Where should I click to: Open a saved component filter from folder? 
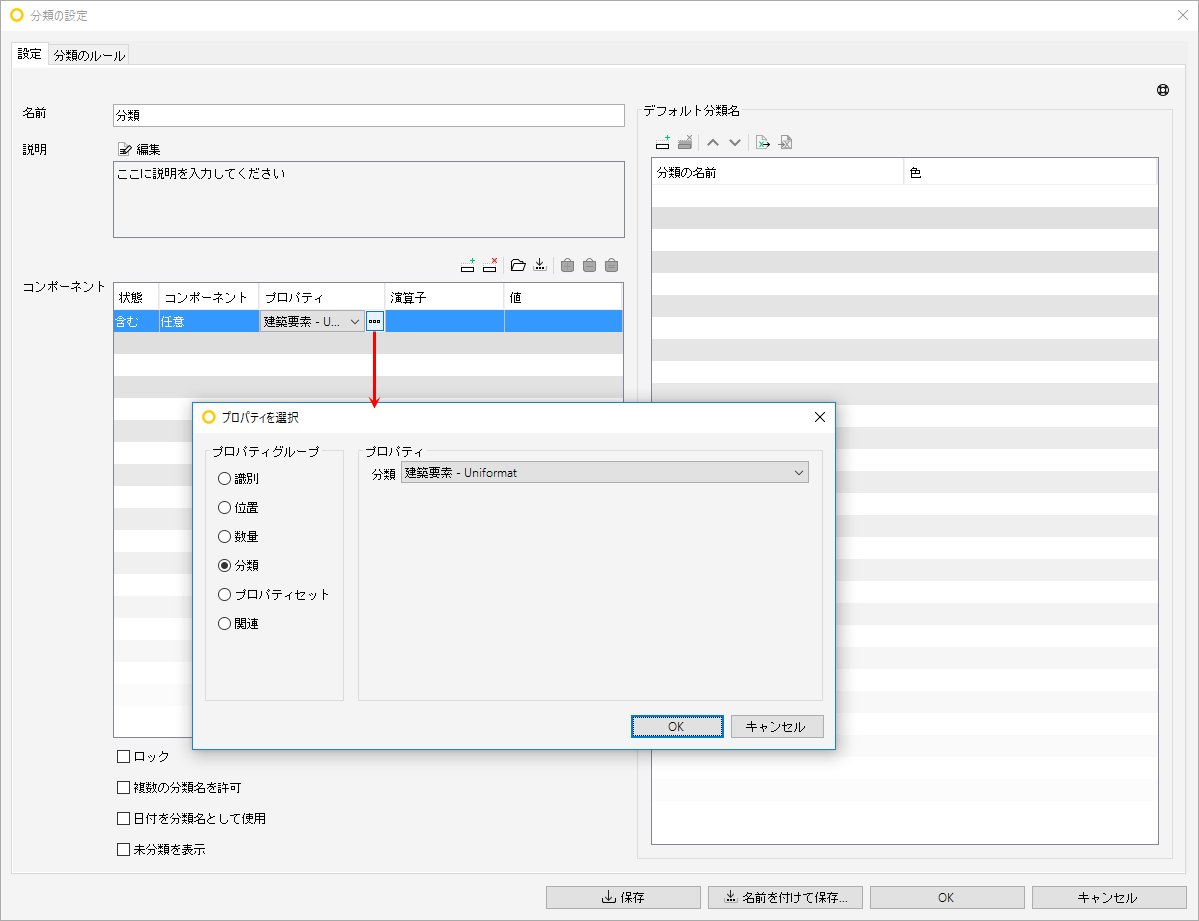[x=518, y=265]
